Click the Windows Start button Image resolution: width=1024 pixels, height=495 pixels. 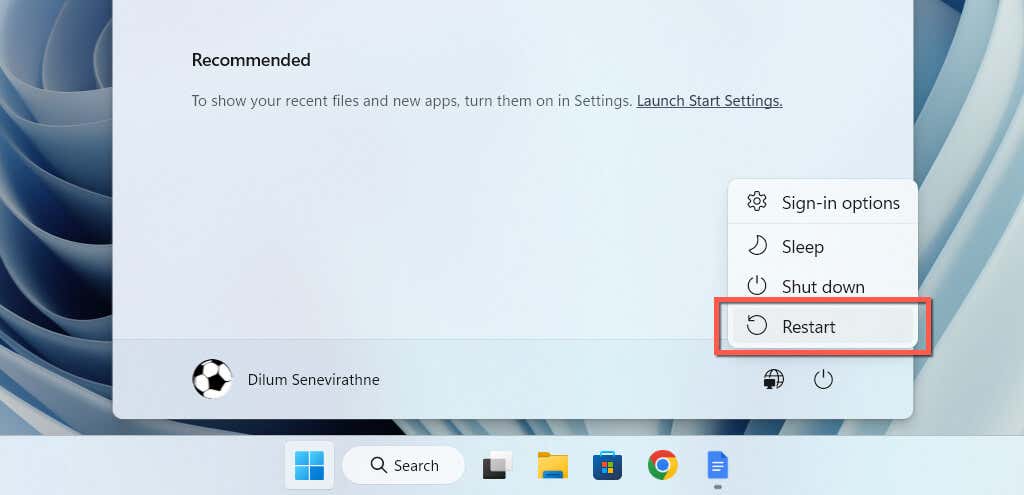[309, 465]
